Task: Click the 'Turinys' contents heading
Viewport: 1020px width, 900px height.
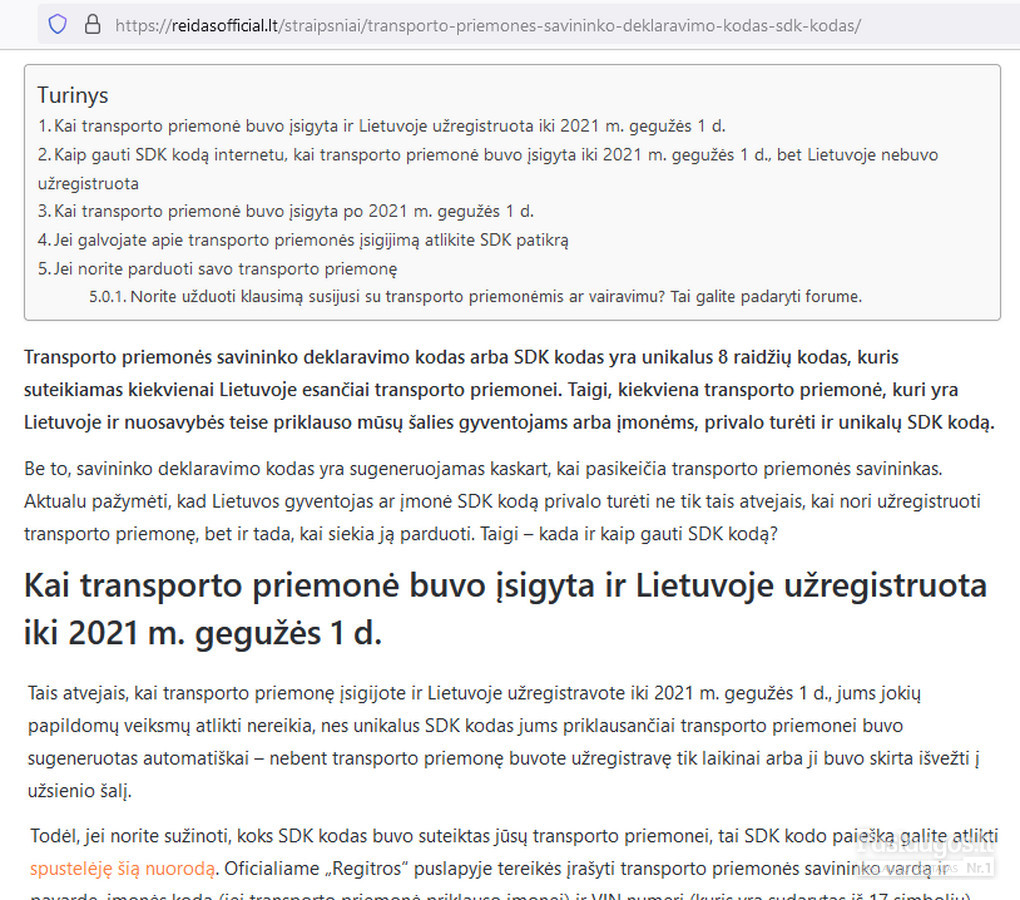Action: click(x=72, y=95)
